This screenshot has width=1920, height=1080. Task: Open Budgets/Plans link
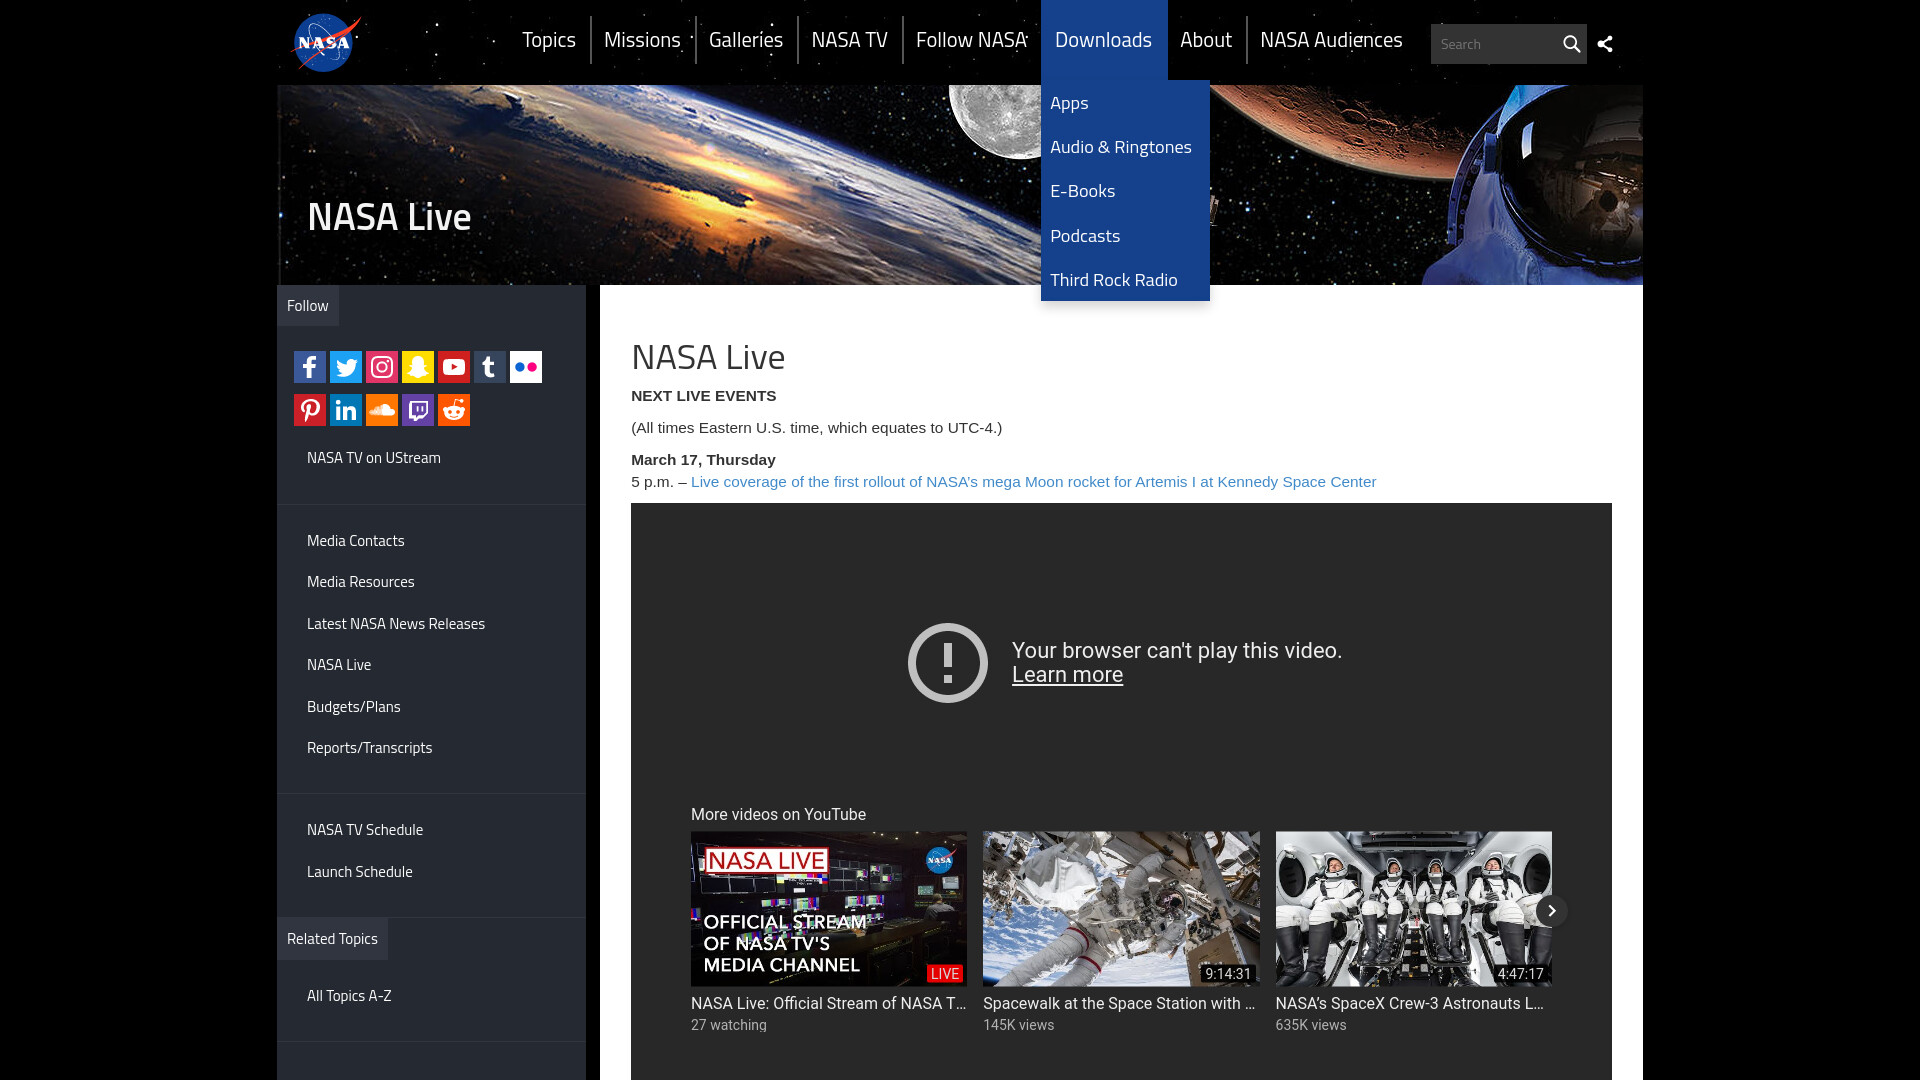(x=354, y=707)
